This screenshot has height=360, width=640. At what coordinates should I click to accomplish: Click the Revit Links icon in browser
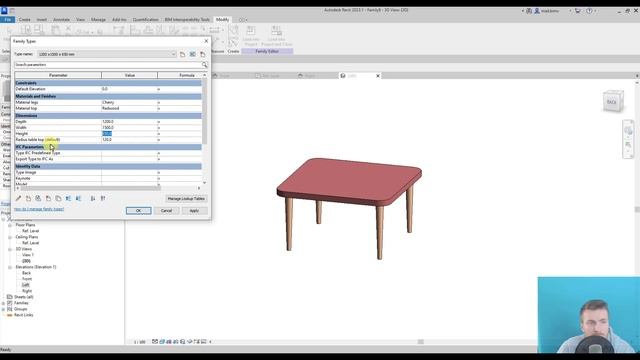pos(9,315)
